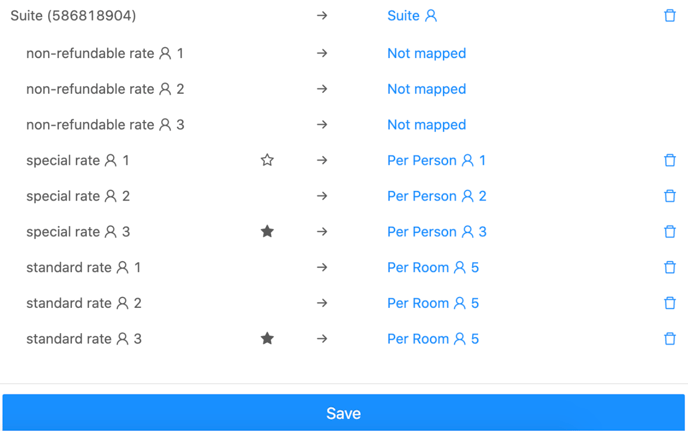Image resolution: width=688 pixels, height=434 pixels.
Task: Toggle the outline star on special rate 1
Action: (x=267, y=160)
